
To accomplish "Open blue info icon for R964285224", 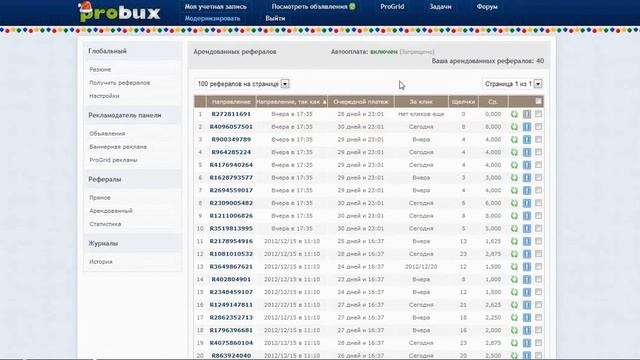I will coord(527,152).
